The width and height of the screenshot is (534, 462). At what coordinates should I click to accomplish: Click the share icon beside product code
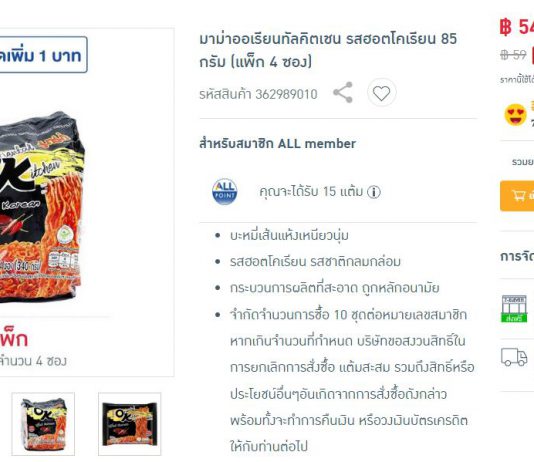pos(343,92)
